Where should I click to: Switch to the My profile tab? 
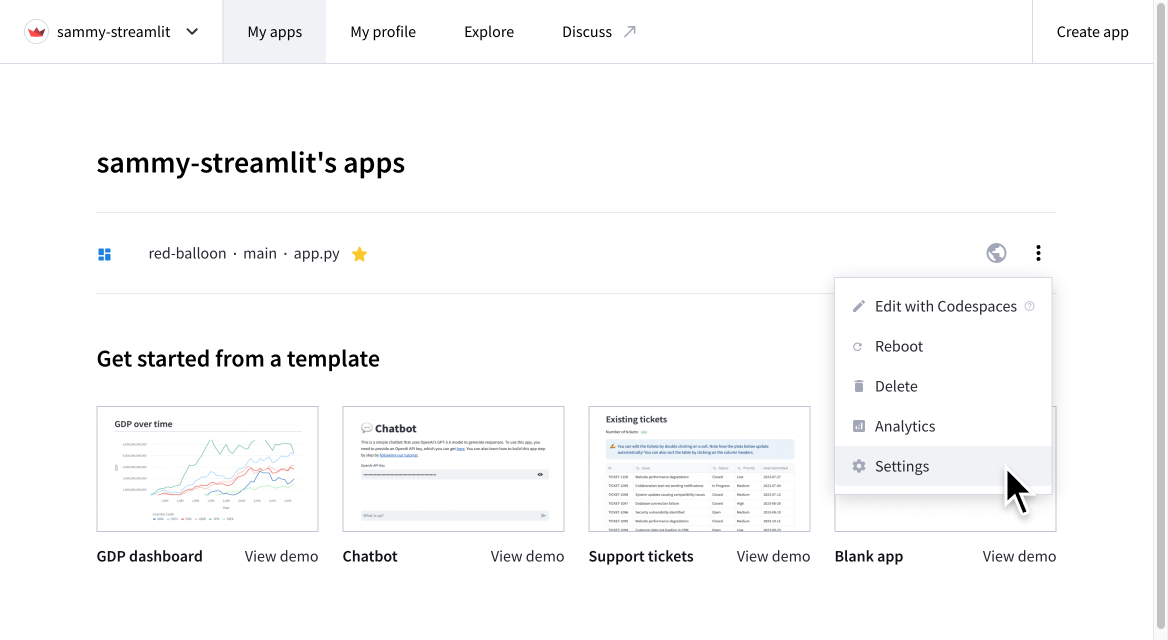(383, 31)
